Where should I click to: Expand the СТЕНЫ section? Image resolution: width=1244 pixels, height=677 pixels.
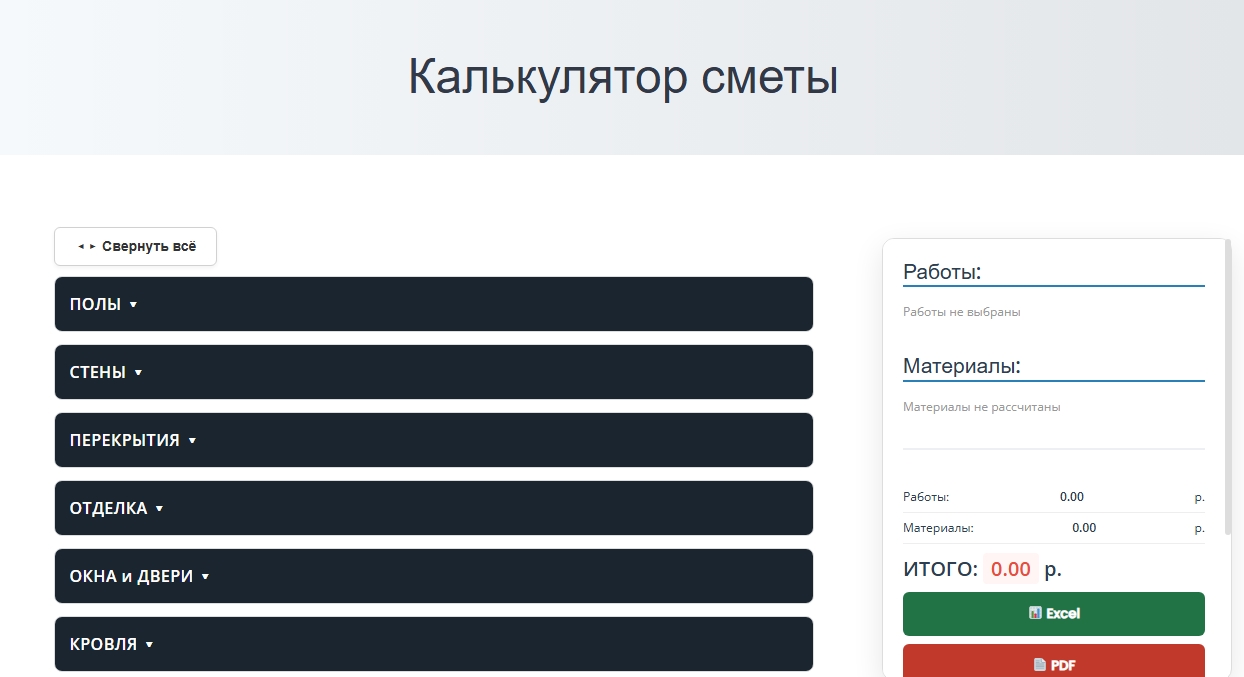point(433,372)
